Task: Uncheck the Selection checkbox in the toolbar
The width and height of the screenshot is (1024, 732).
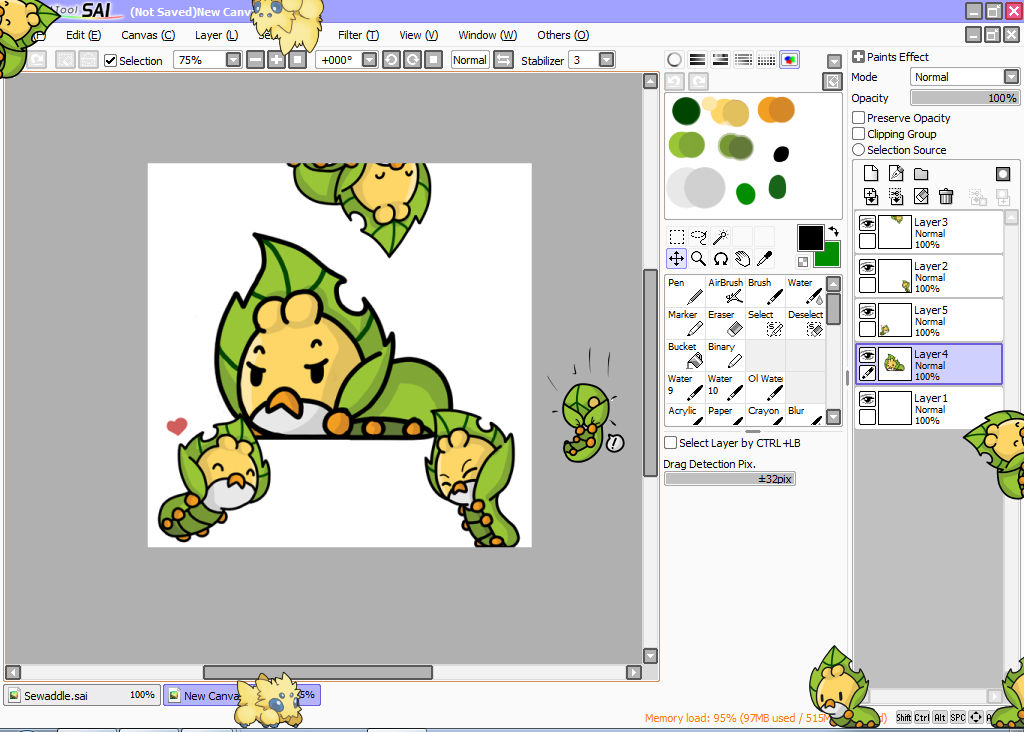Action: click(x=110, y=59)
